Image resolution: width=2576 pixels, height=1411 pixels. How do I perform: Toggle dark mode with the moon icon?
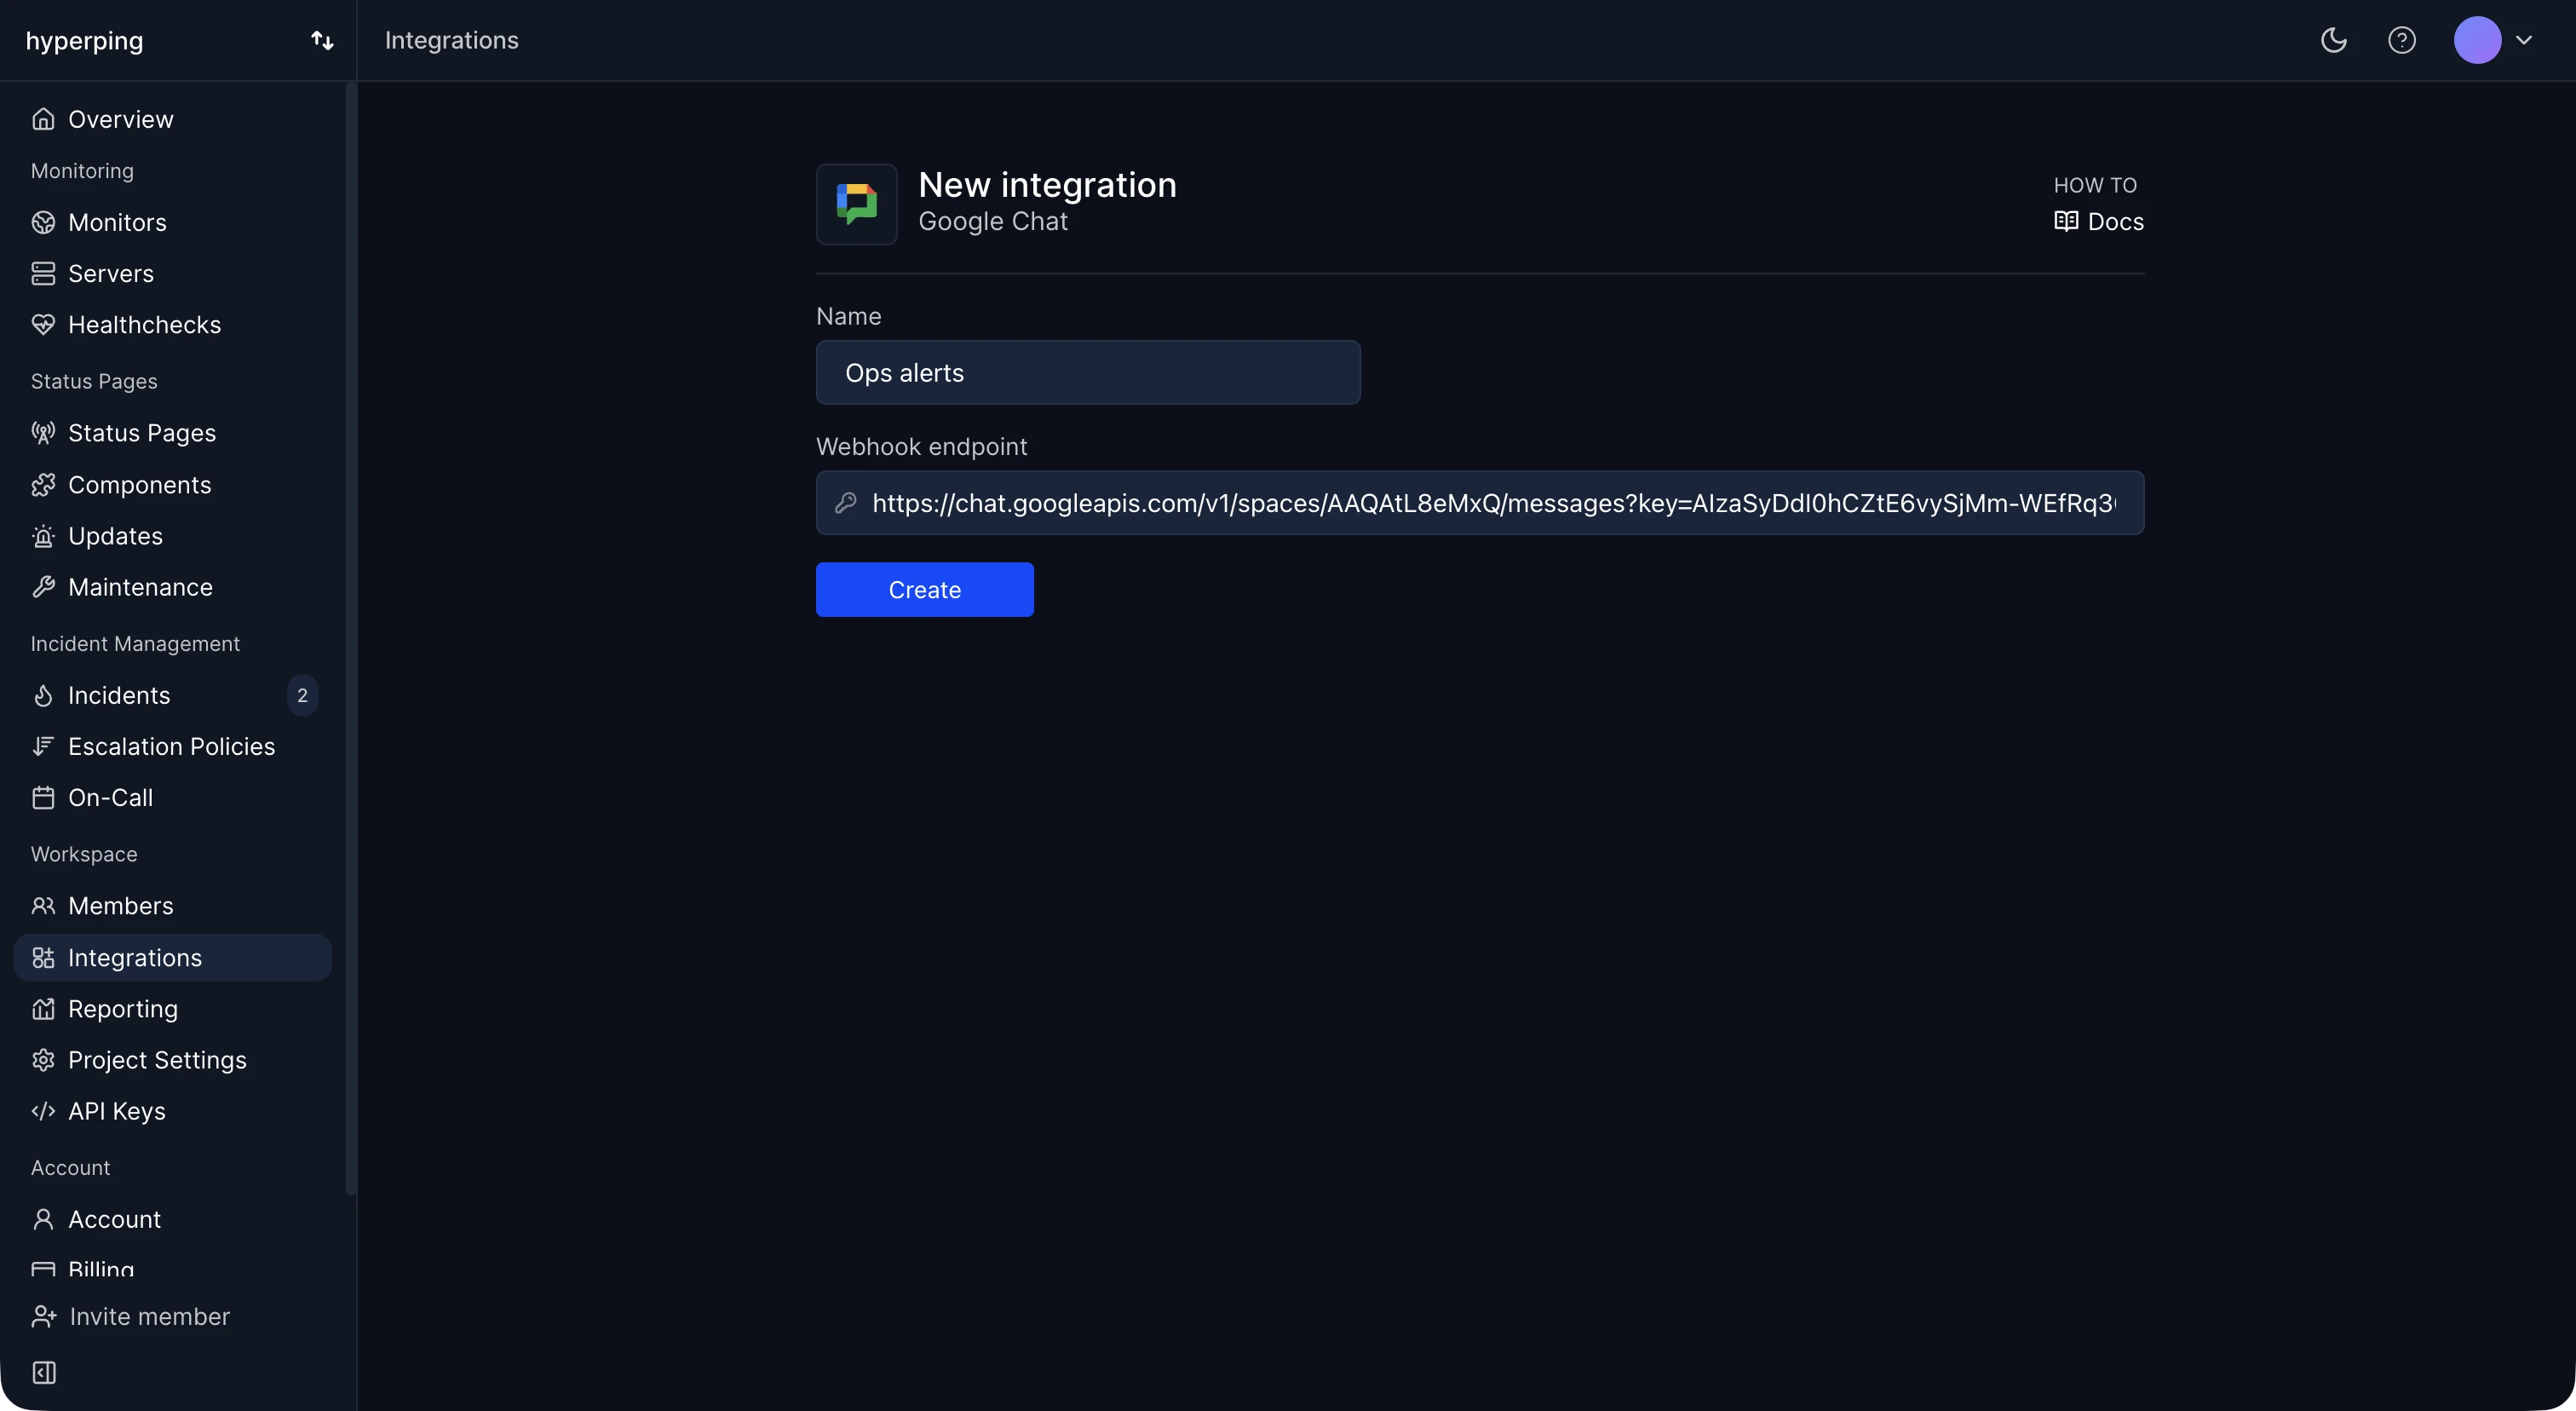pos(2334,40)
